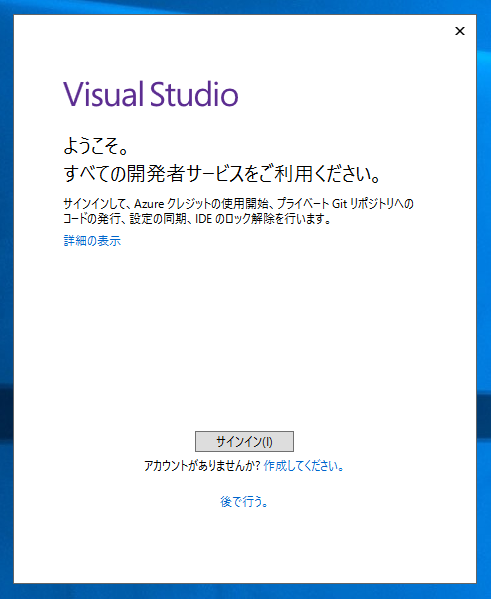Click the アカウントがありませんか? text

(202, 466)
